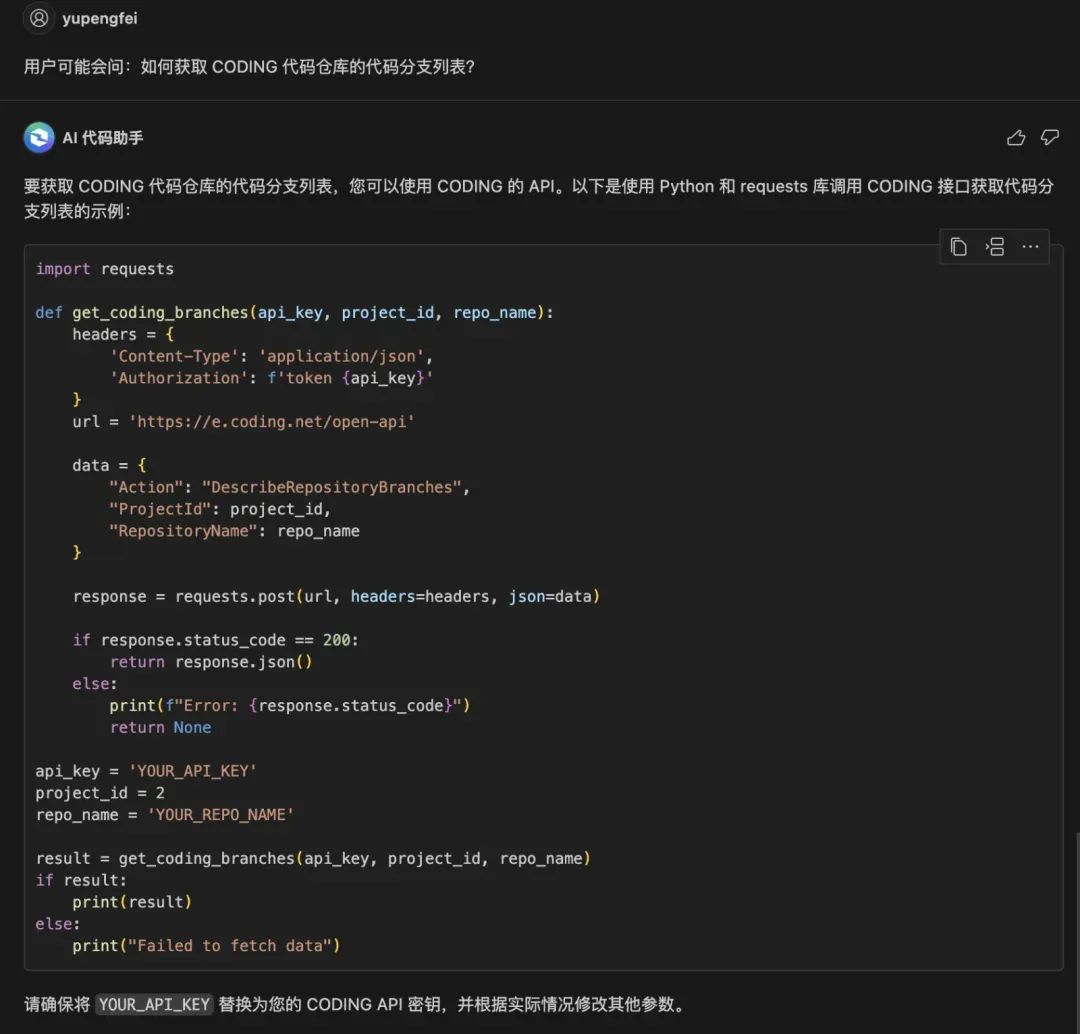Click the assistant's intro paragraph about Python requests
This screenshot has height=1034, width=1080.
pos(539,198)
